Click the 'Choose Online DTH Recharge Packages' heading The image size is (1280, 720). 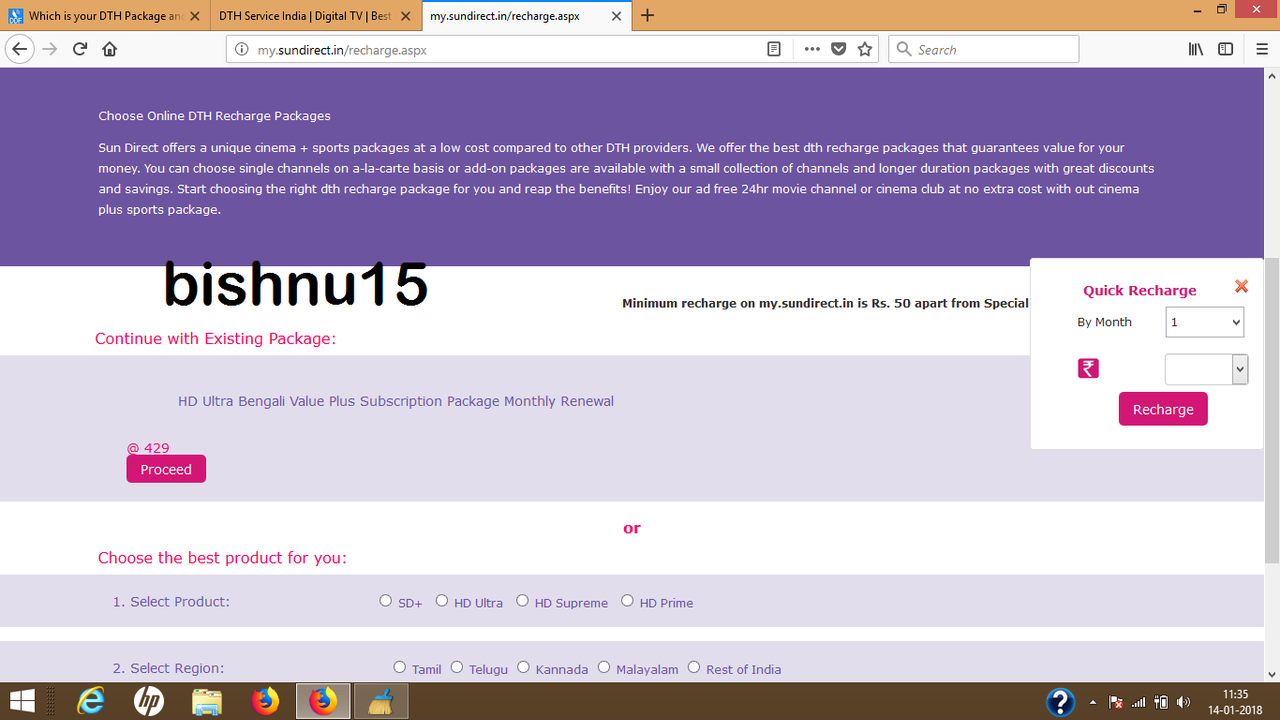click(x=214, y=116)
